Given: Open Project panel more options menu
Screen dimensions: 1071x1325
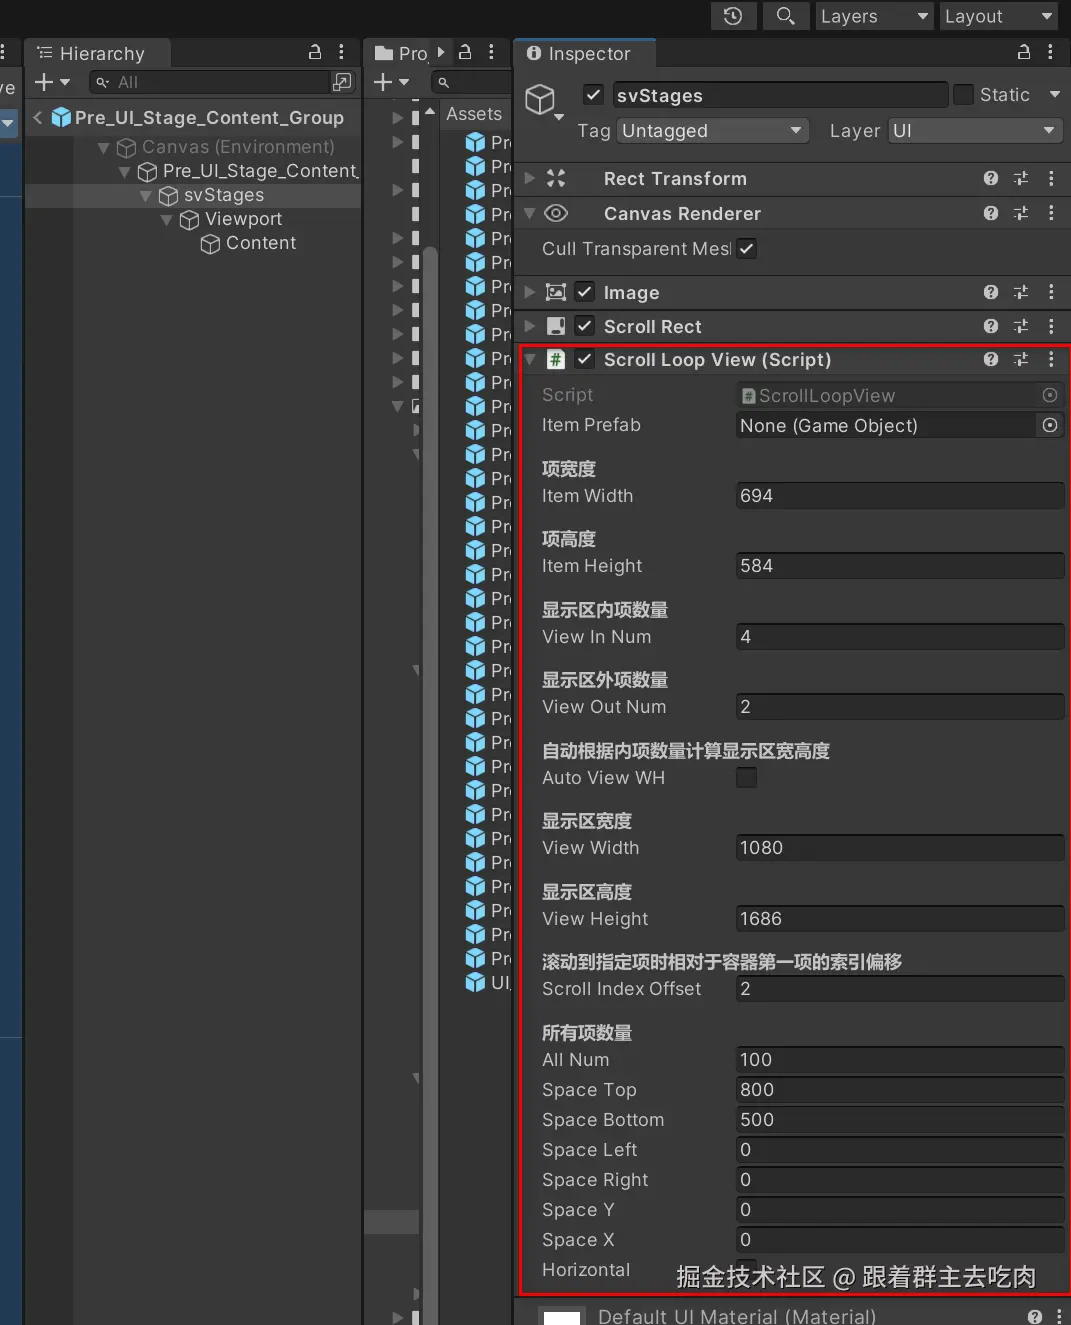Looking at the screenshot, I should [x=491, y=52].
